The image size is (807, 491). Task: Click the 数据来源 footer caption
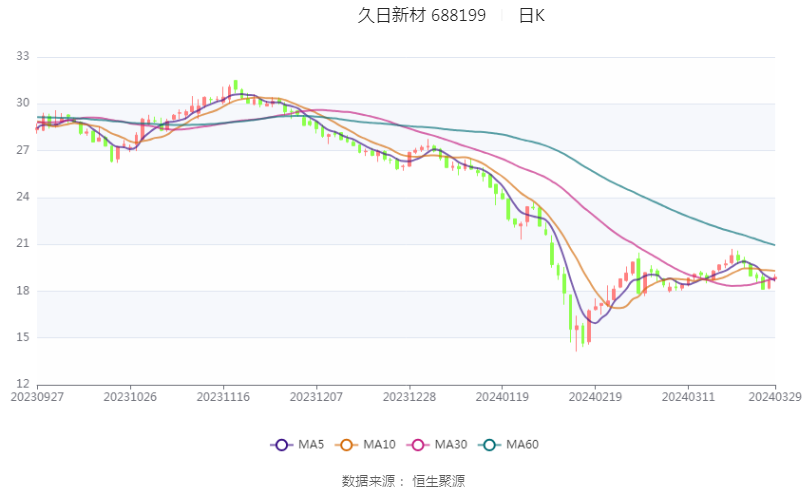coord(368,480)
